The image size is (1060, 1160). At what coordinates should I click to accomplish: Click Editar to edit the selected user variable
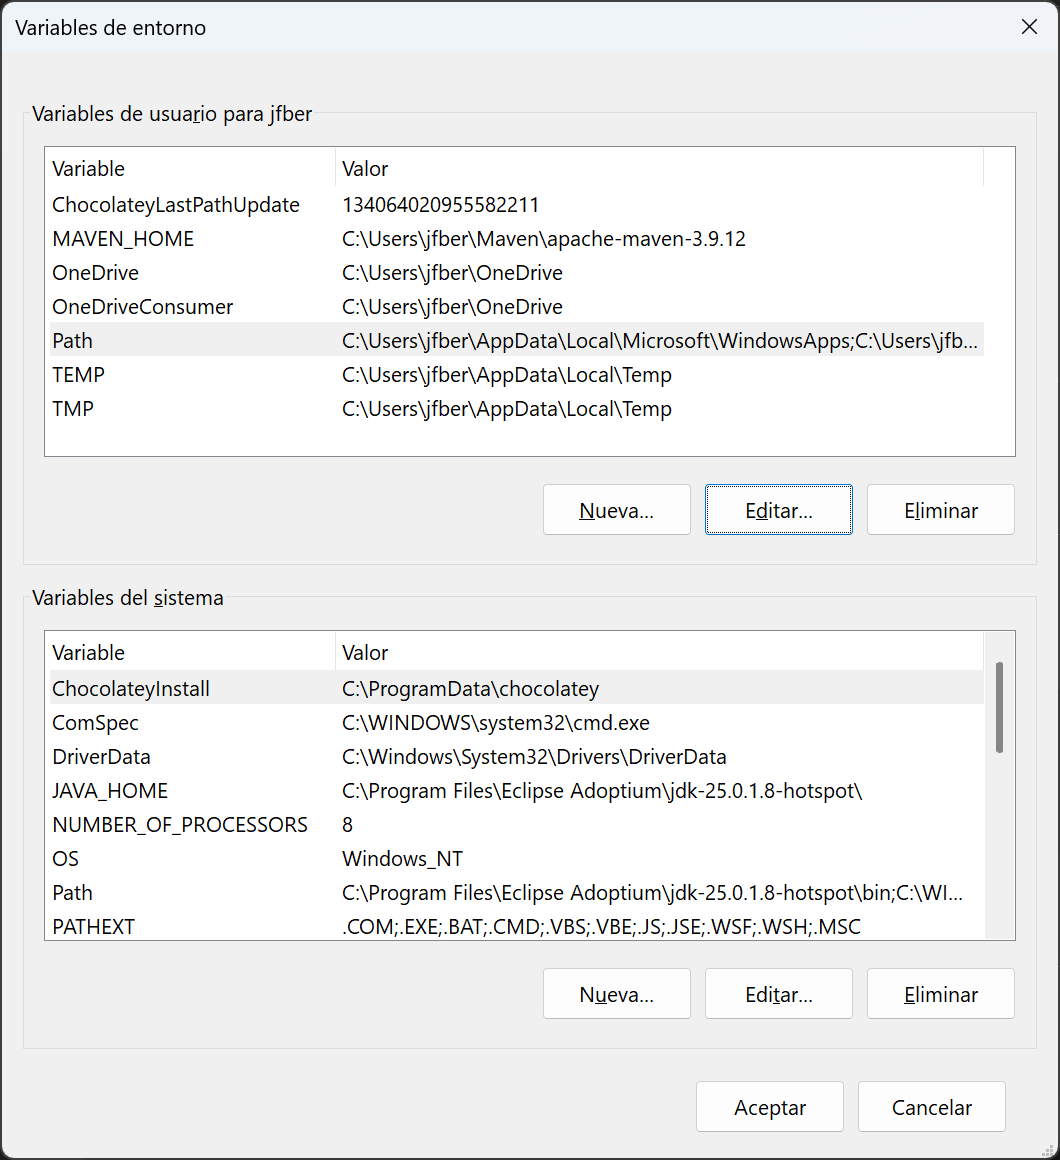click(x=778, y=510)
